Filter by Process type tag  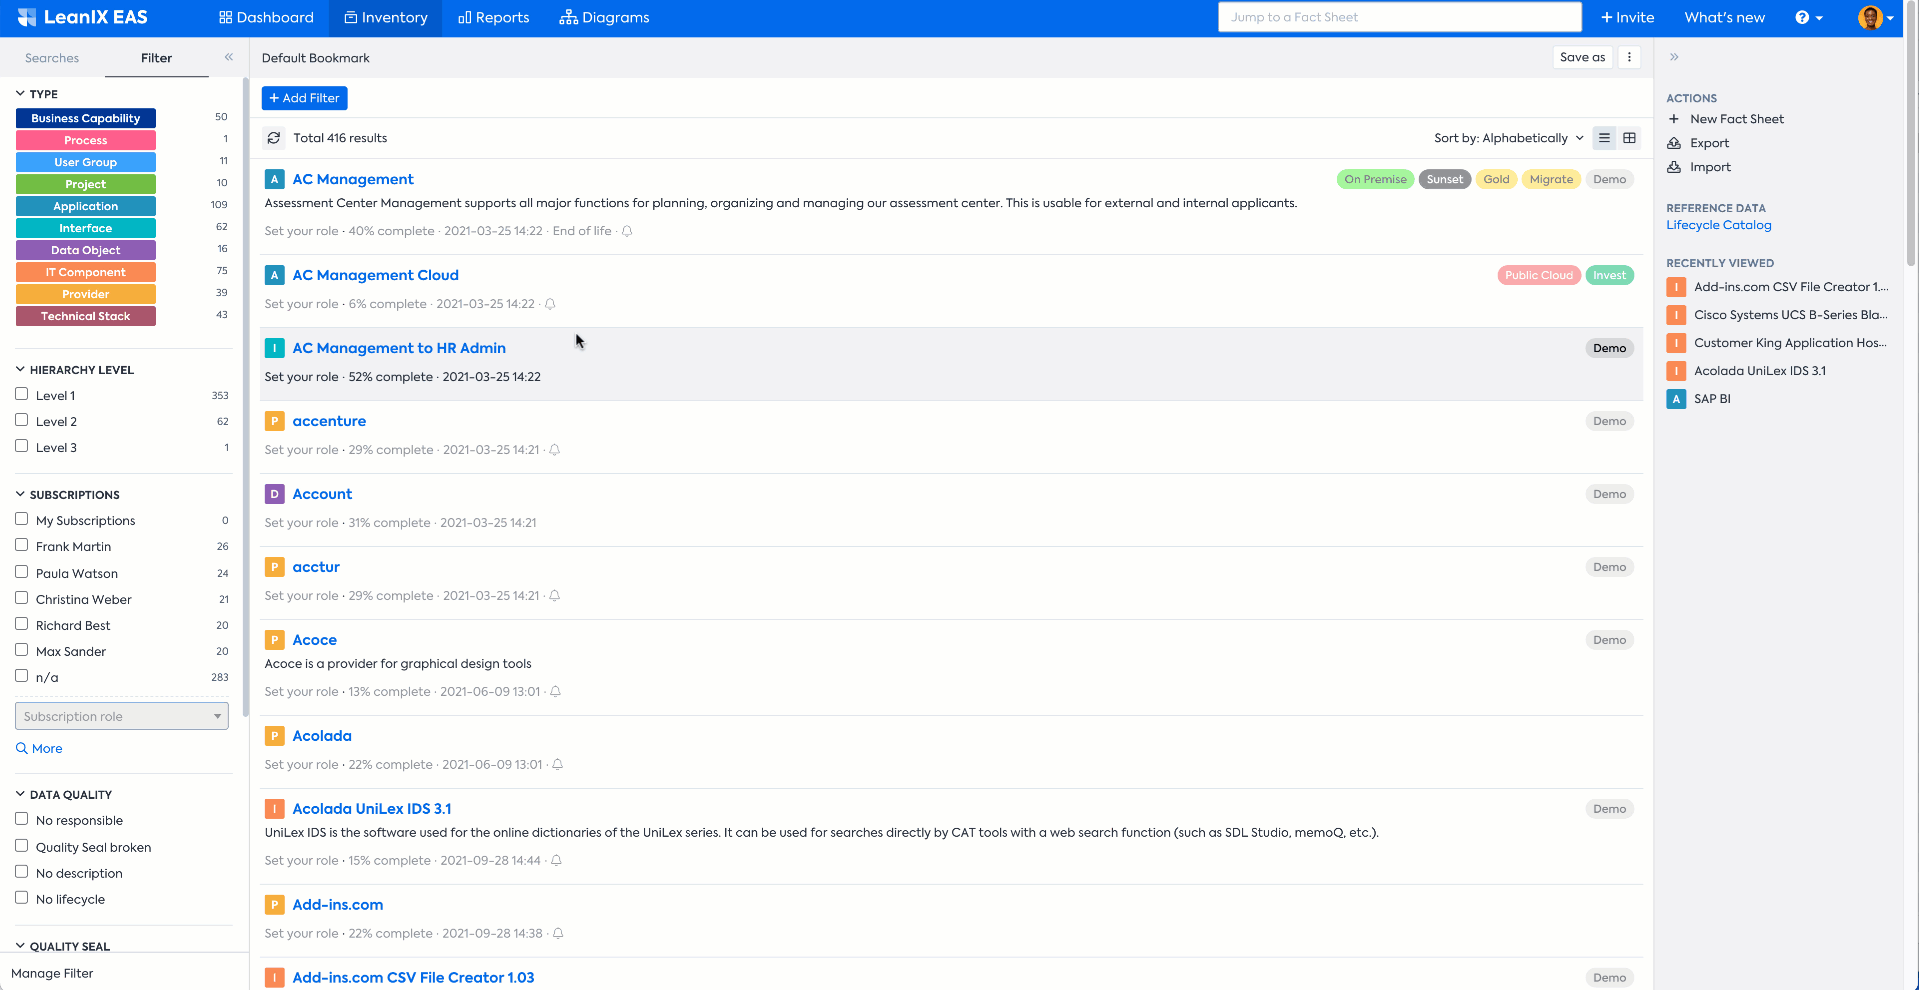click(x=86, y=140)
